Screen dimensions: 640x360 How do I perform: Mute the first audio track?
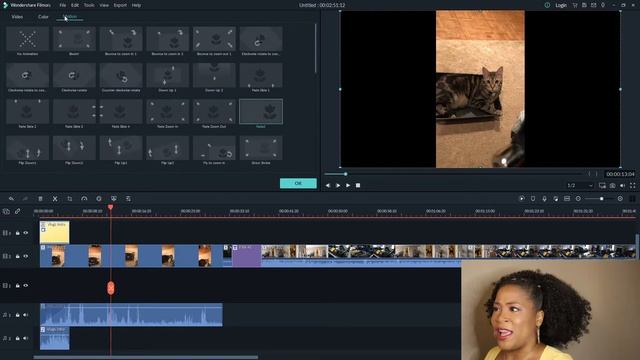tap(26, 315)
